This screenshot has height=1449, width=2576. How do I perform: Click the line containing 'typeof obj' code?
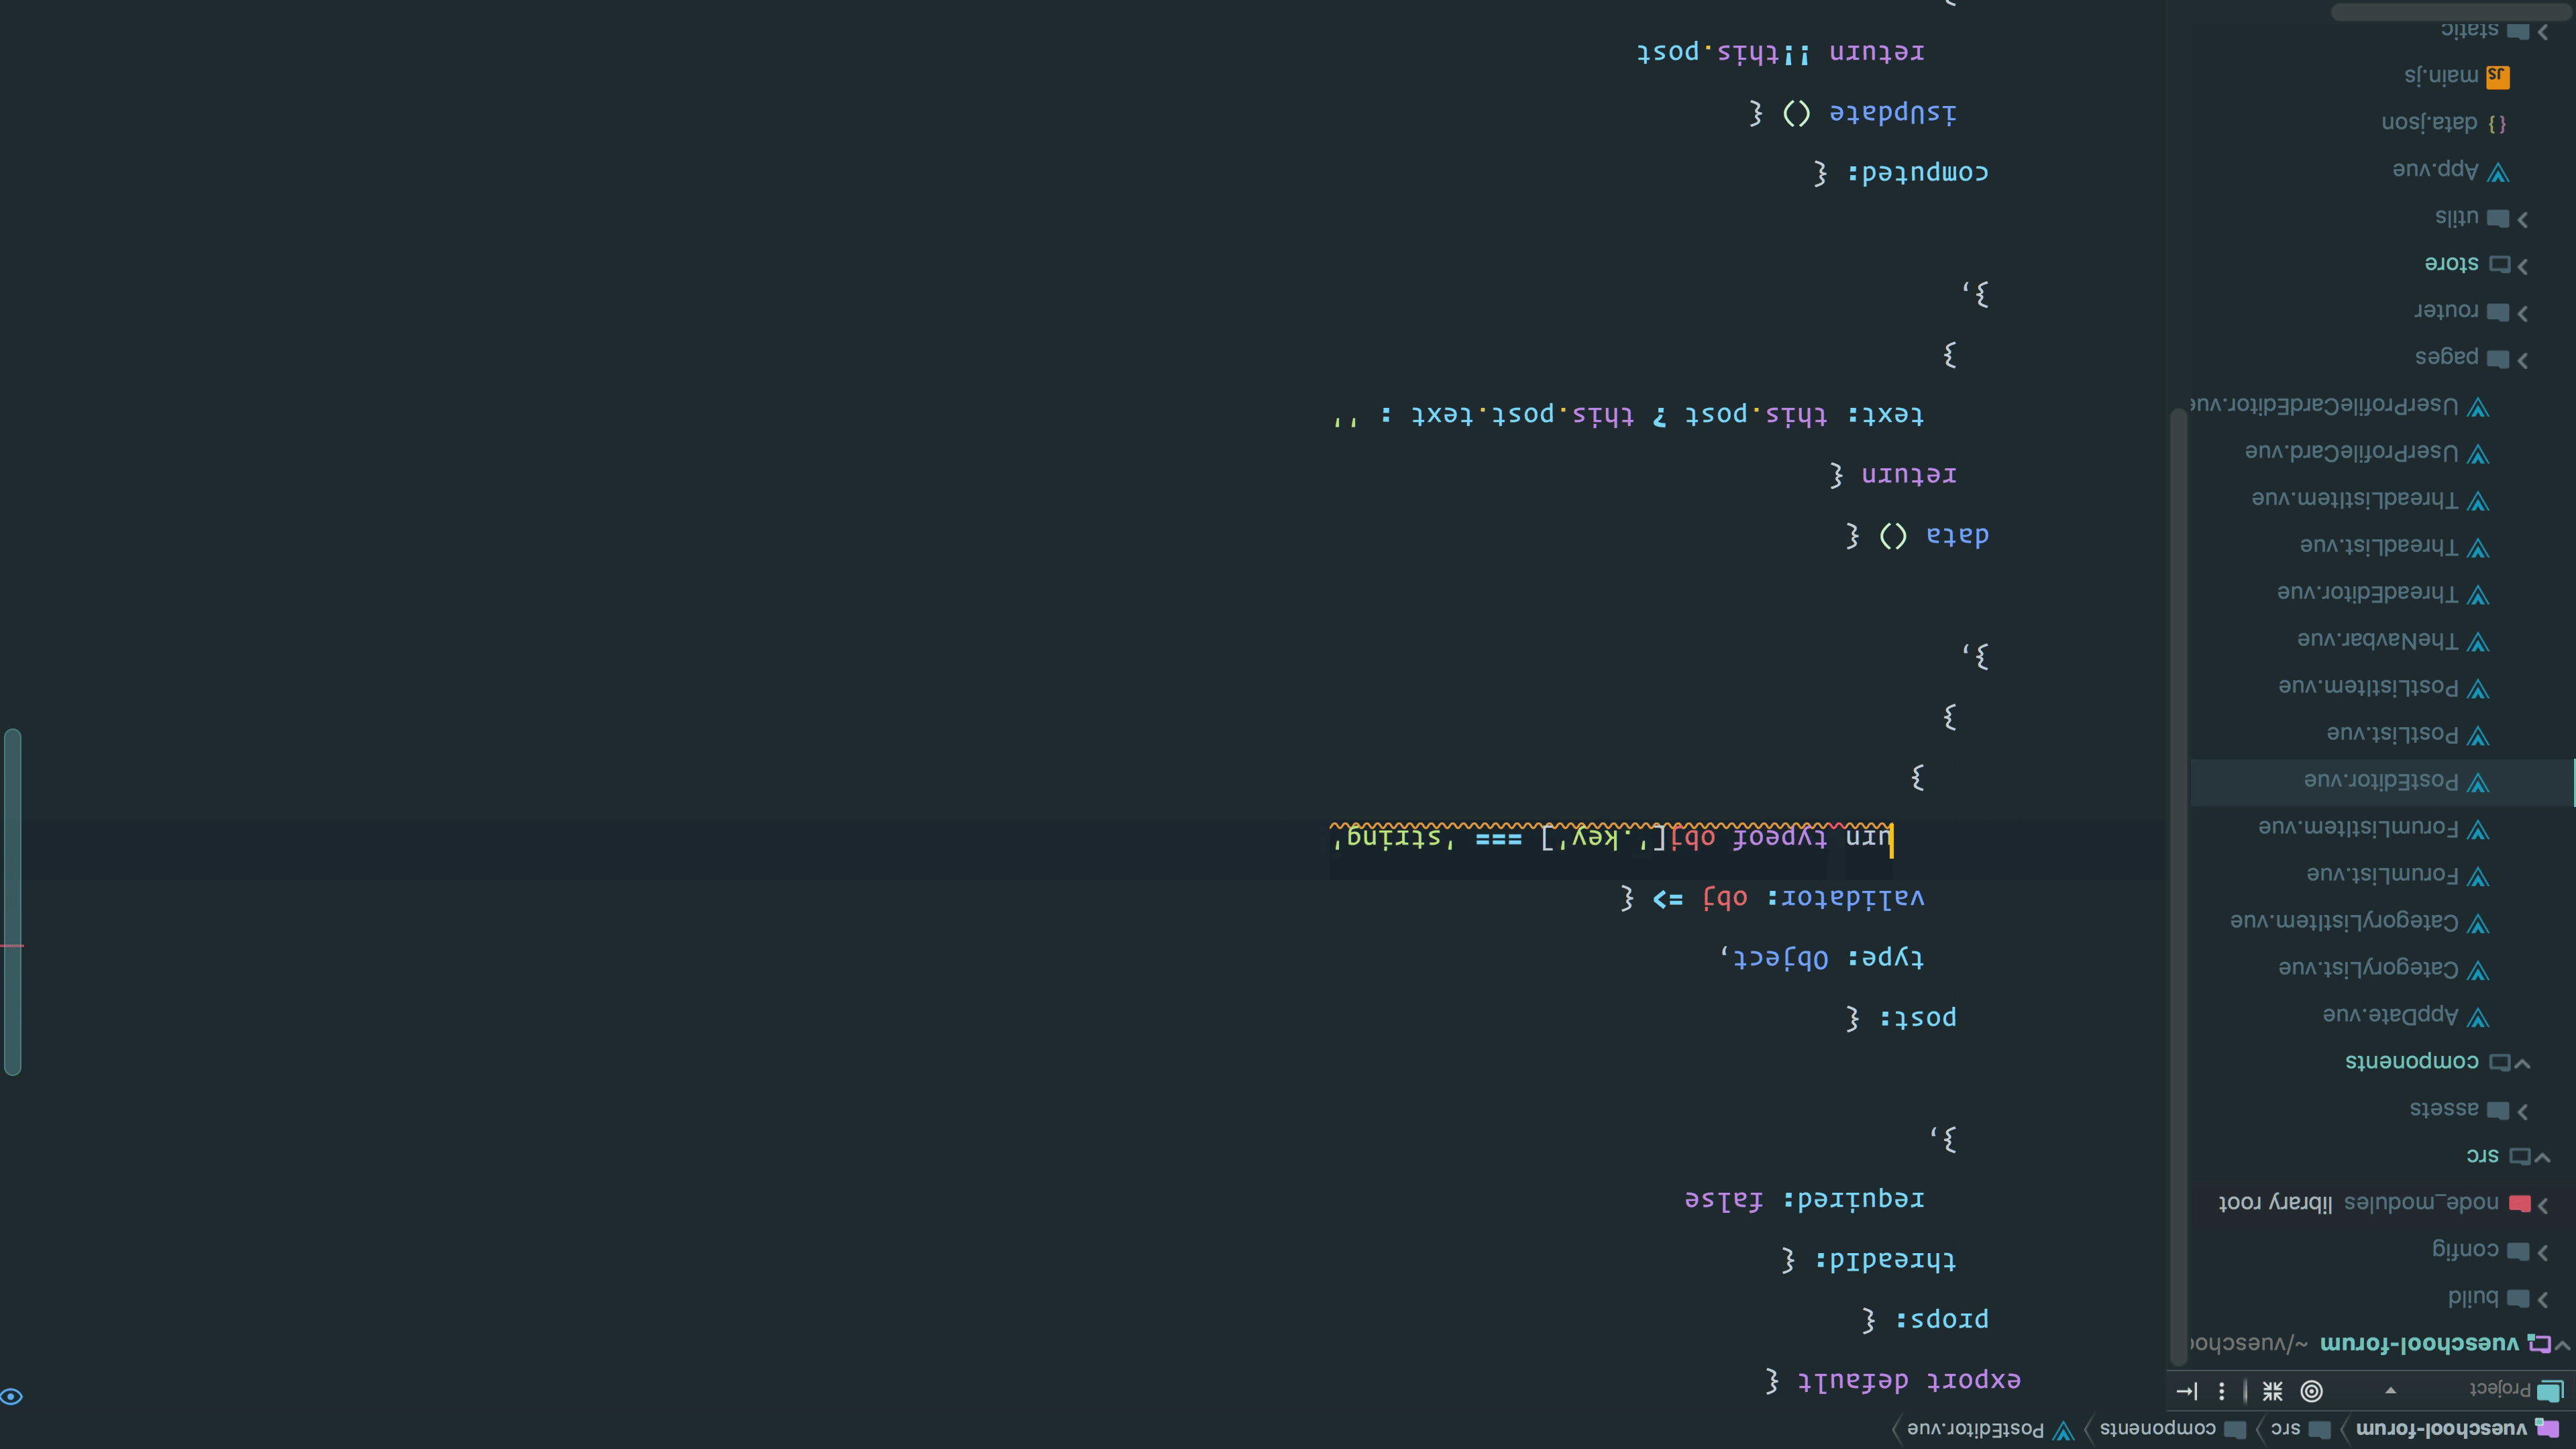tap(1610, 837)
